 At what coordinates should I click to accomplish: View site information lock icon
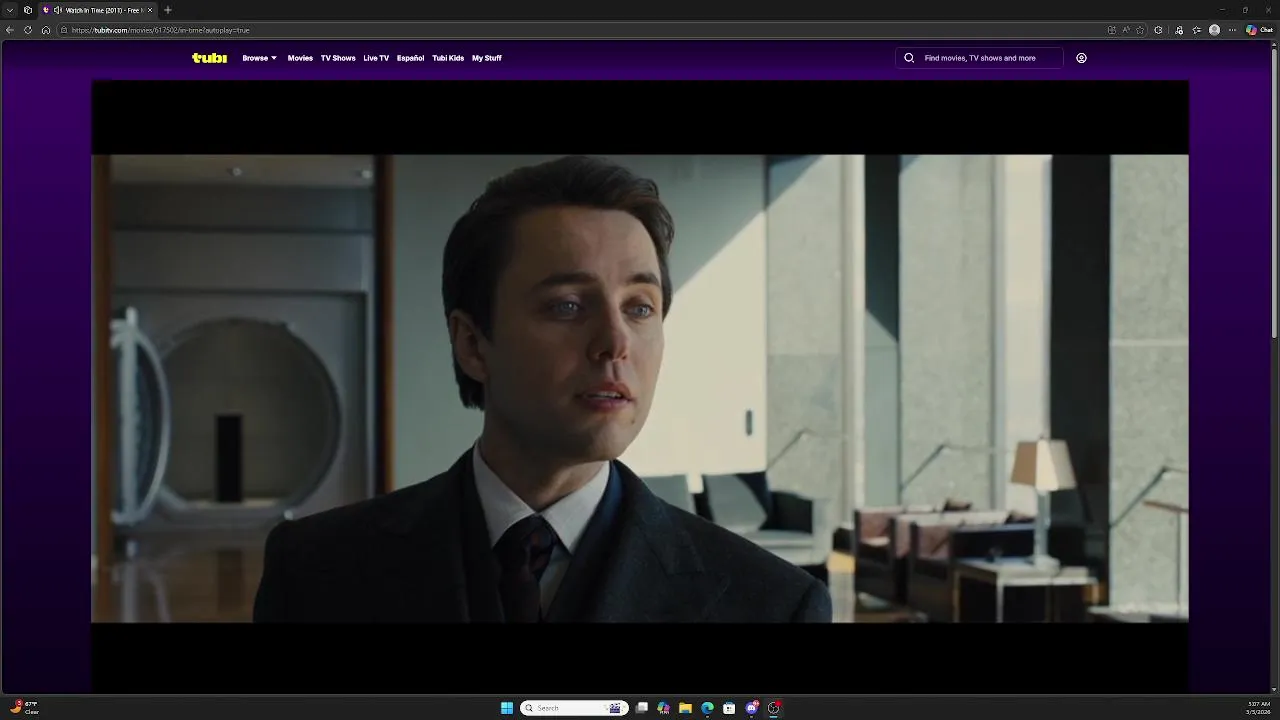click(x=64, y=30)
